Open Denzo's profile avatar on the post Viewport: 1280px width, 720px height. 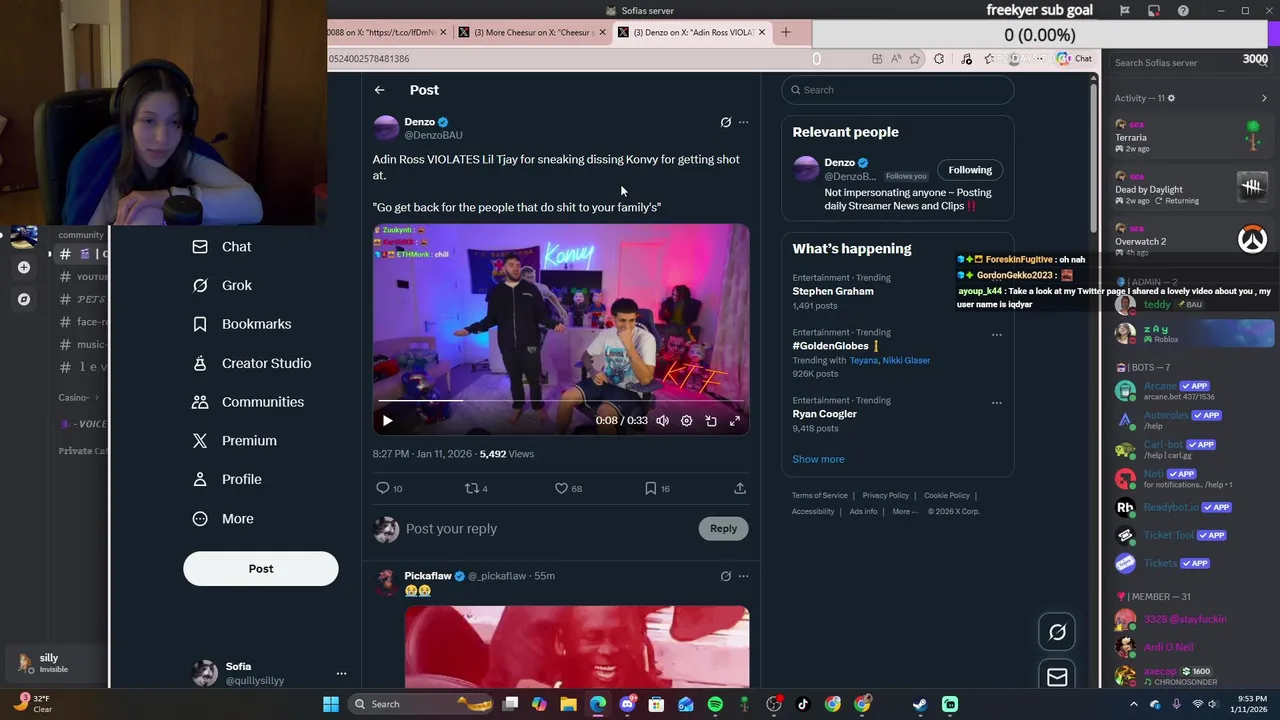tap(386, 128)
